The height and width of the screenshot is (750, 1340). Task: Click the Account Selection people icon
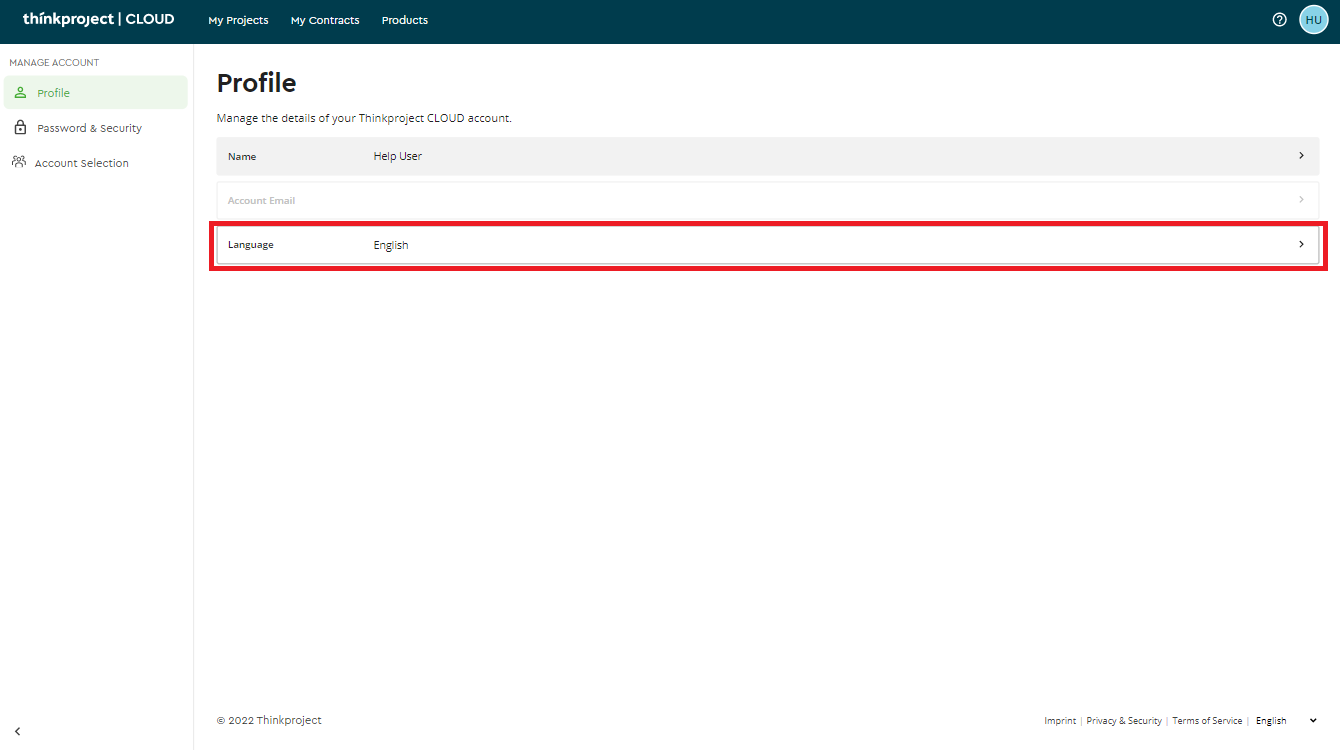point(19,162)
